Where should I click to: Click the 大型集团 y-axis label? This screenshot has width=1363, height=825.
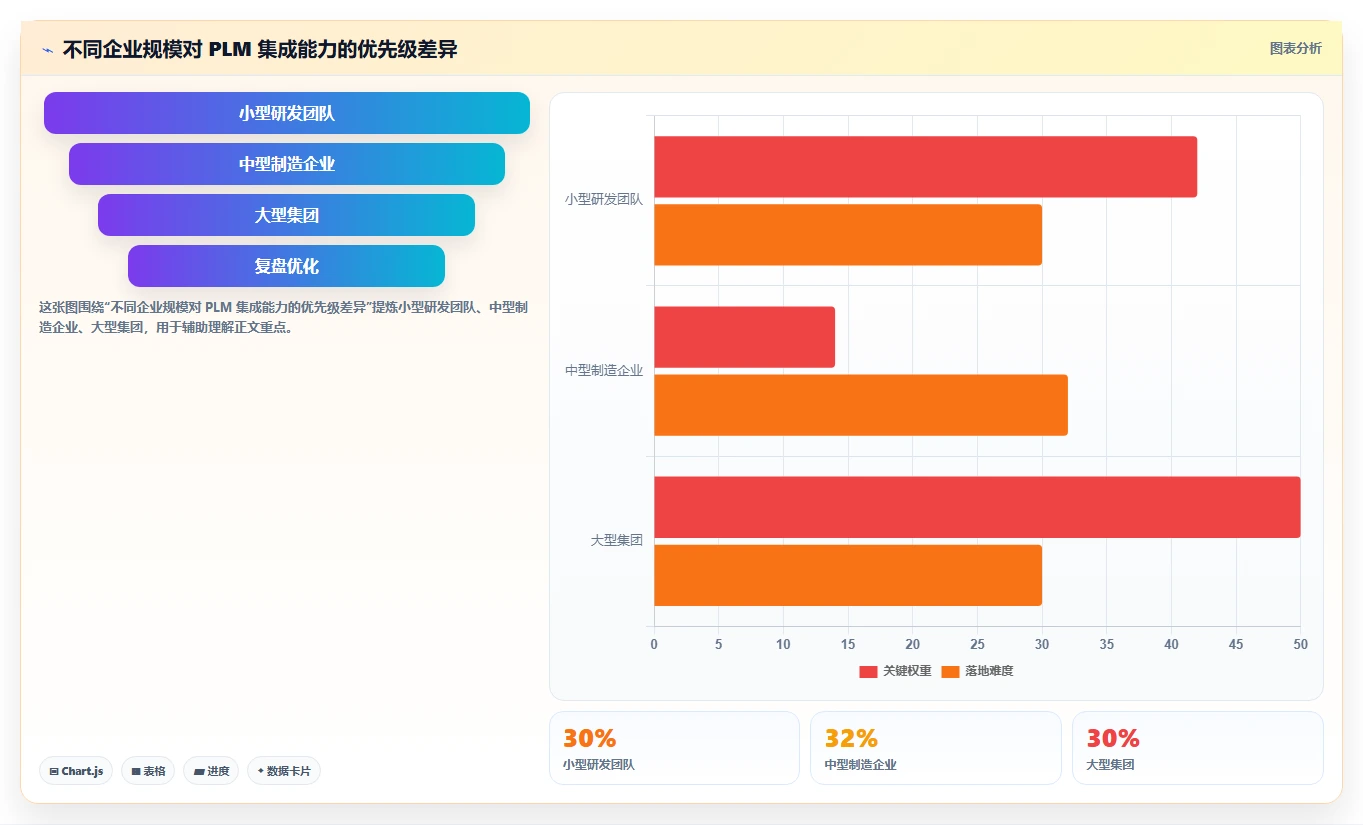click(x=617, y=540)
